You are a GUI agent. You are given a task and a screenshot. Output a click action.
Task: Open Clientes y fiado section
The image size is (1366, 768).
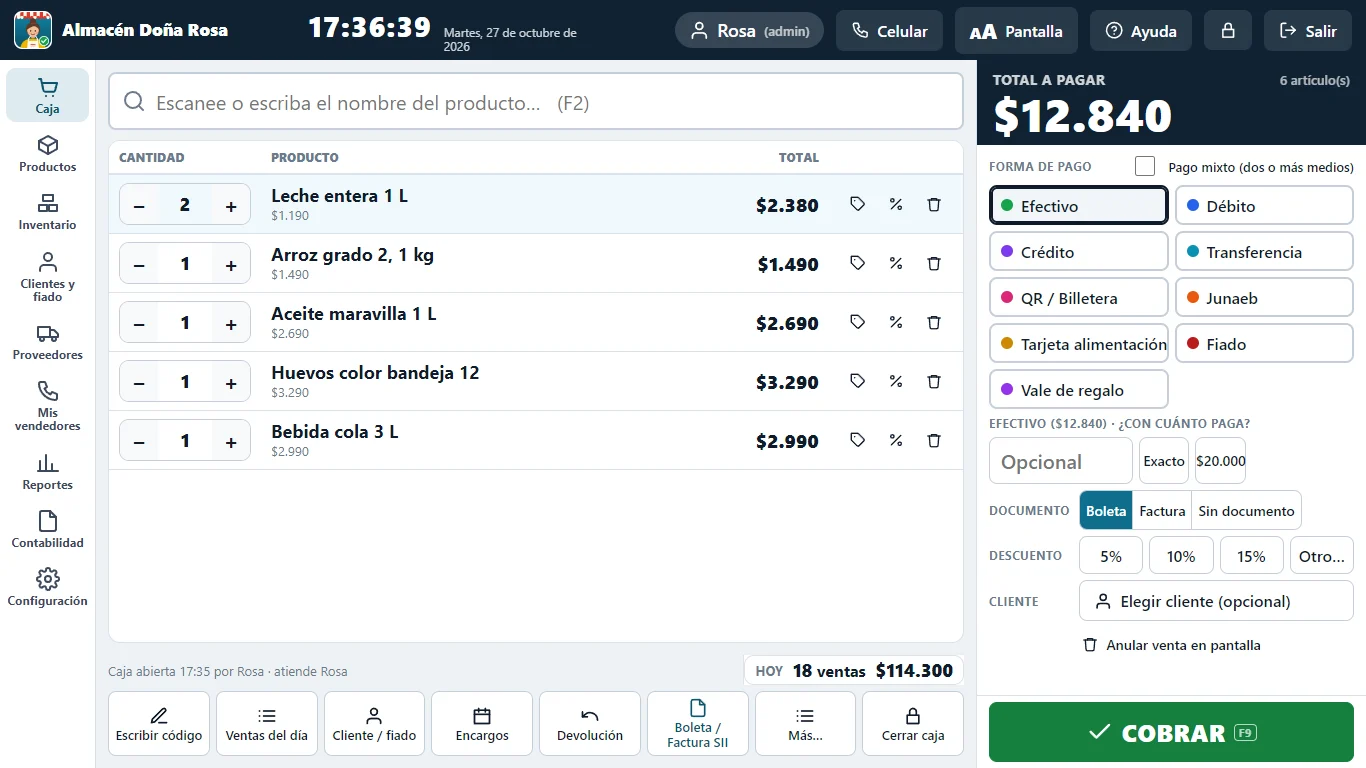pos(48,277)
